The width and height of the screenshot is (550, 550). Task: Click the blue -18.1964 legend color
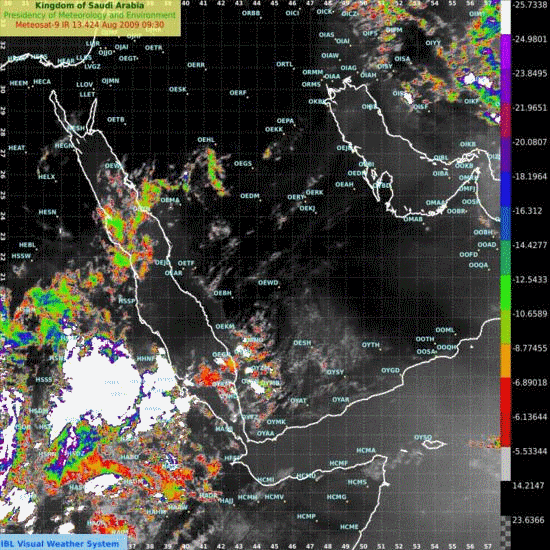[x=505, y=189]
